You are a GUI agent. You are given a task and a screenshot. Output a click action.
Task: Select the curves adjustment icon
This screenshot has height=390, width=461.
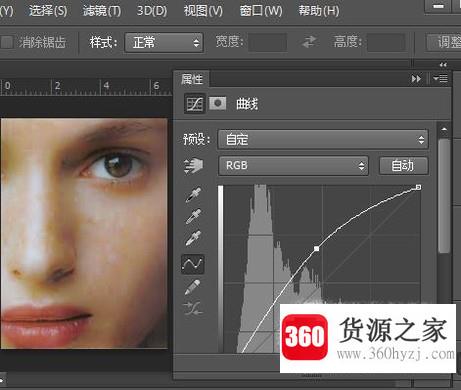click(x=194, y=104)
